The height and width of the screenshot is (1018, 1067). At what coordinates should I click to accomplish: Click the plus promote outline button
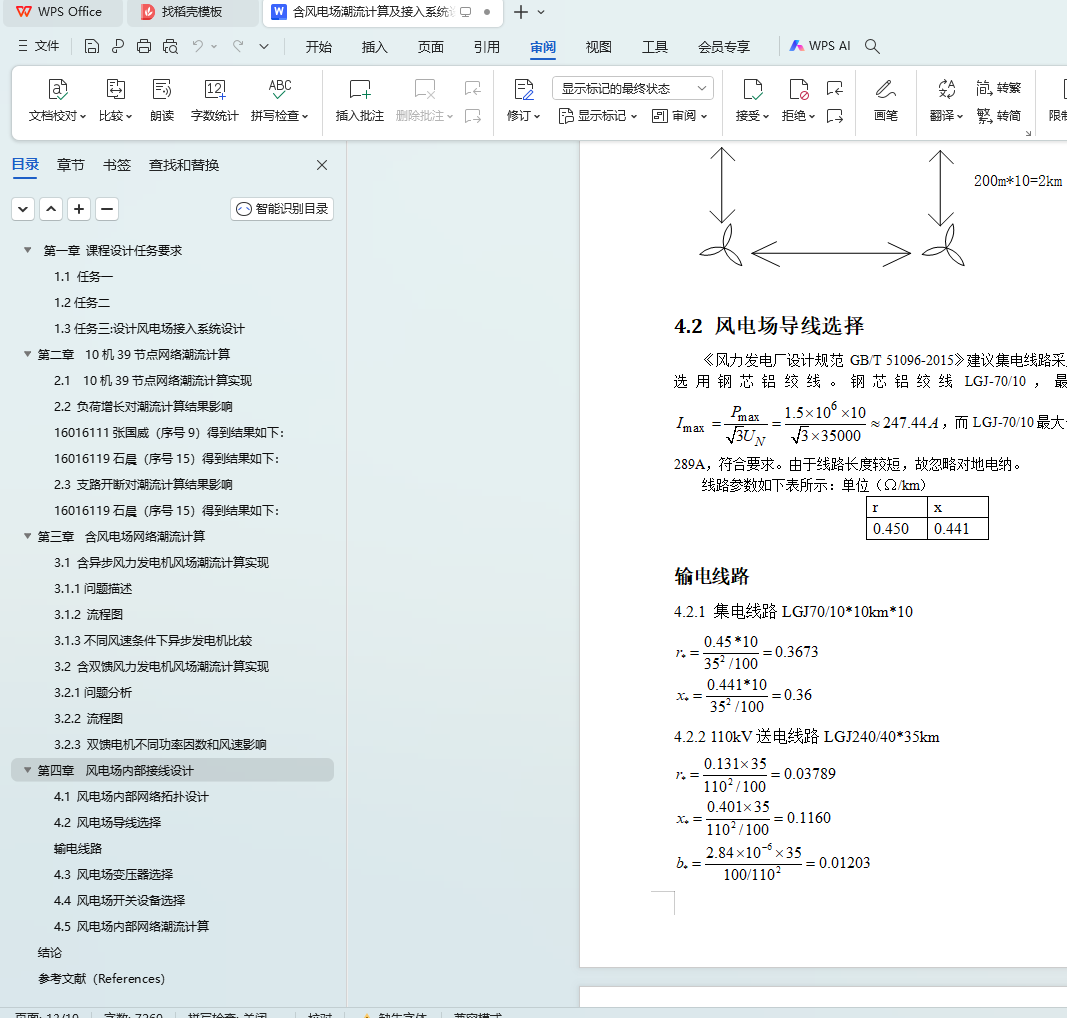[79, 209]
